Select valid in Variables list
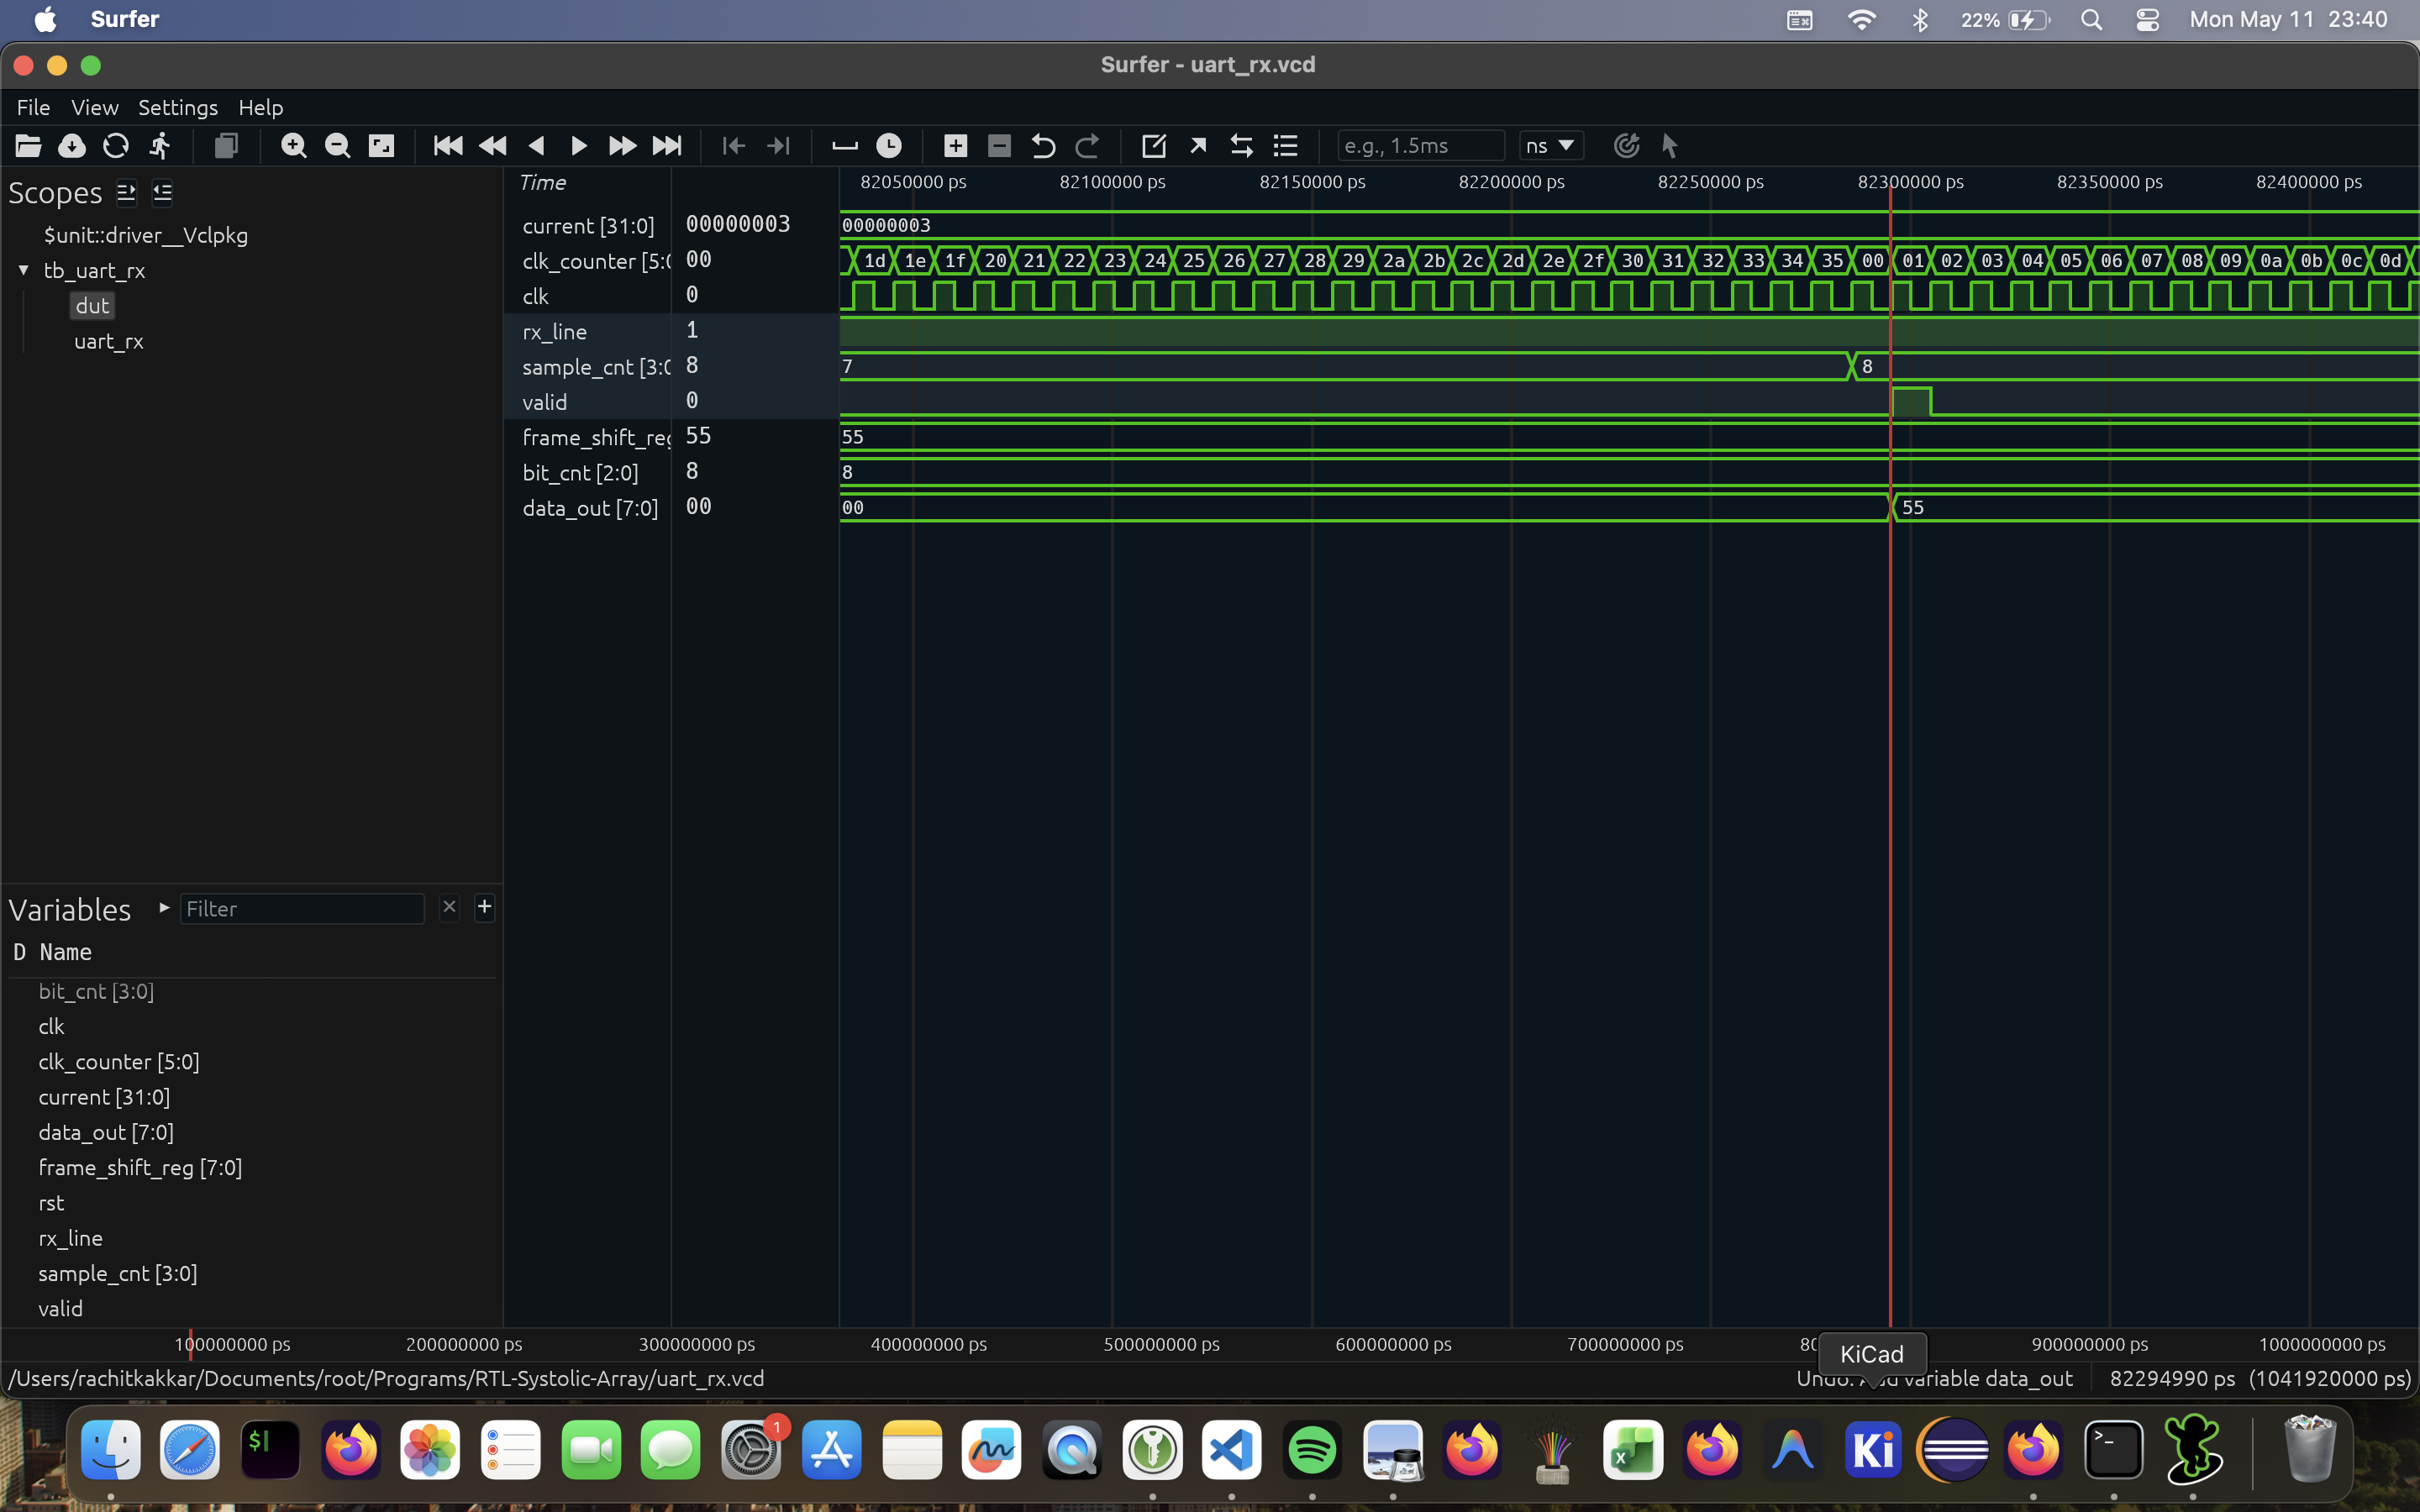Screen dimensions: 2420x1512 point(61,1308)
